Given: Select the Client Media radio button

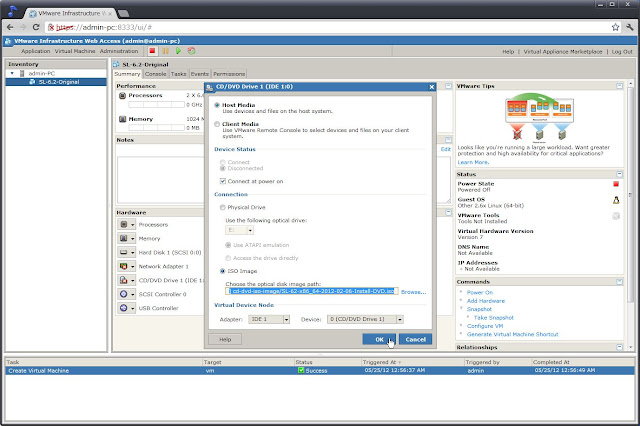Looking at the screenshot, I should tap(217, 124).
